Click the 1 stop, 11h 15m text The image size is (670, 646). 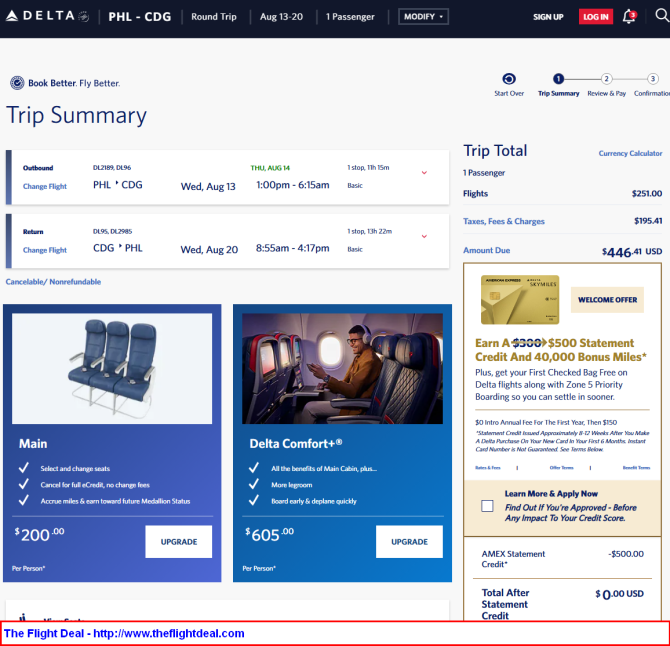pyautogui.click(x=368, y=167)
